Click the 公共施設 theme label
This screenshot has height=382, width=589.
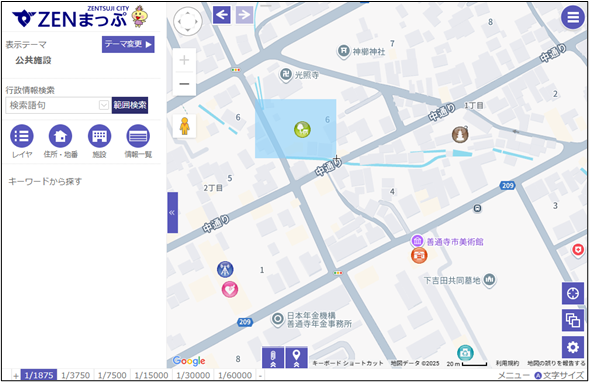pos(33,60)
